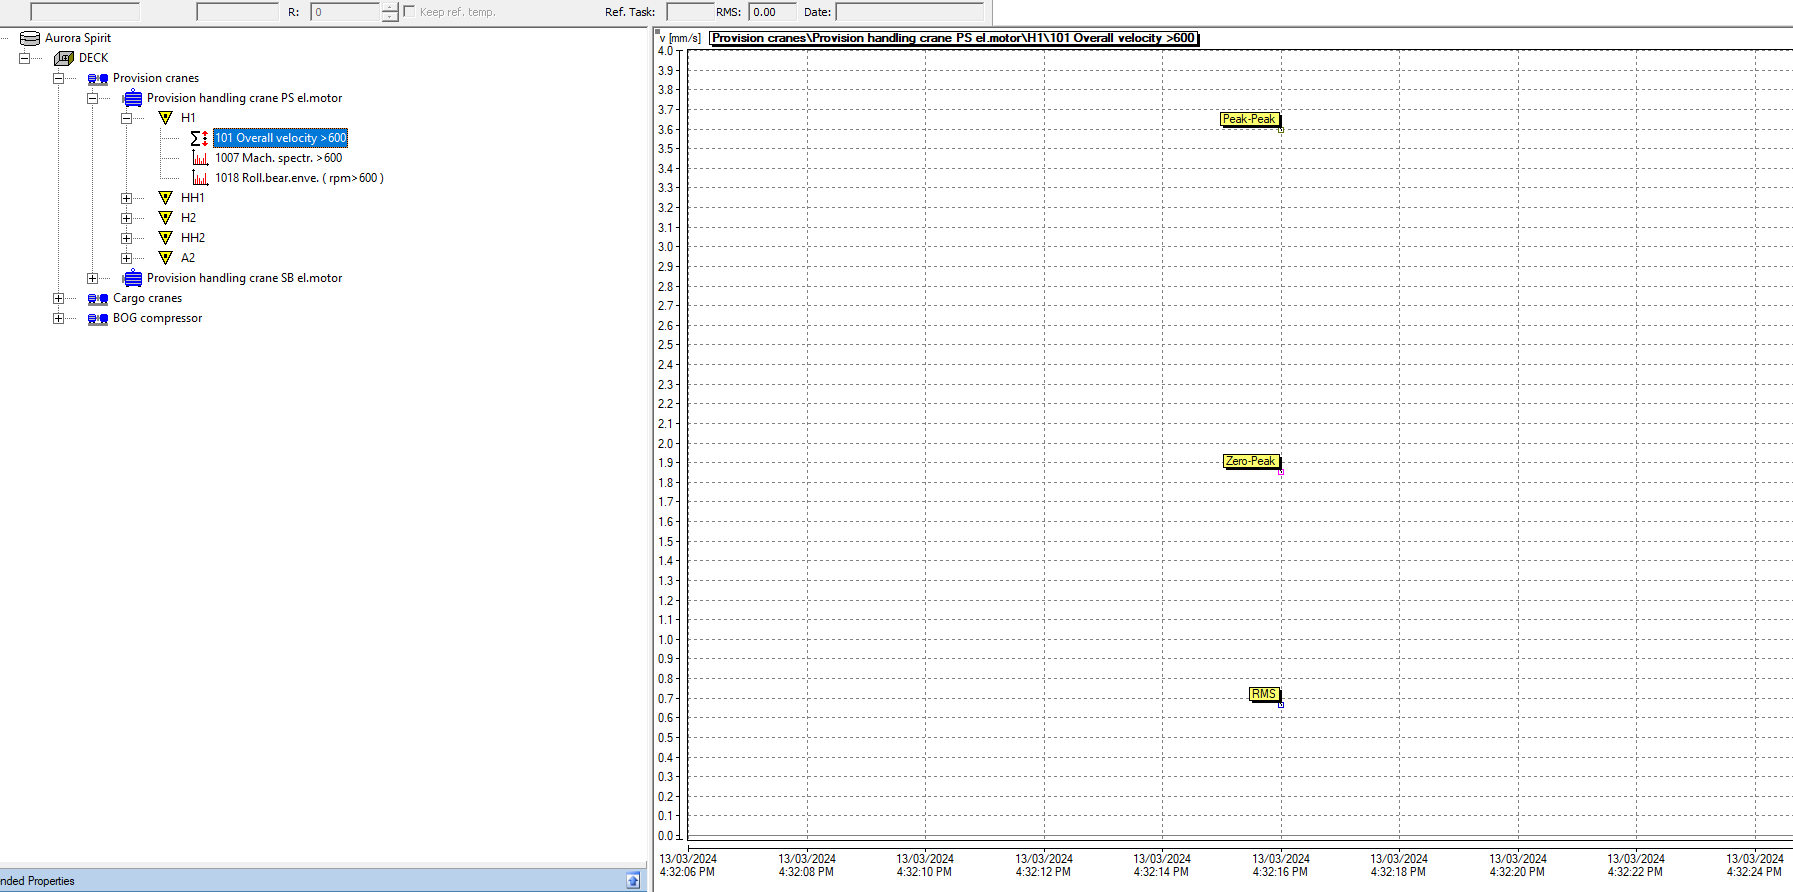Toggle the Keep ref. temp. checkbox

pos(409,11)
